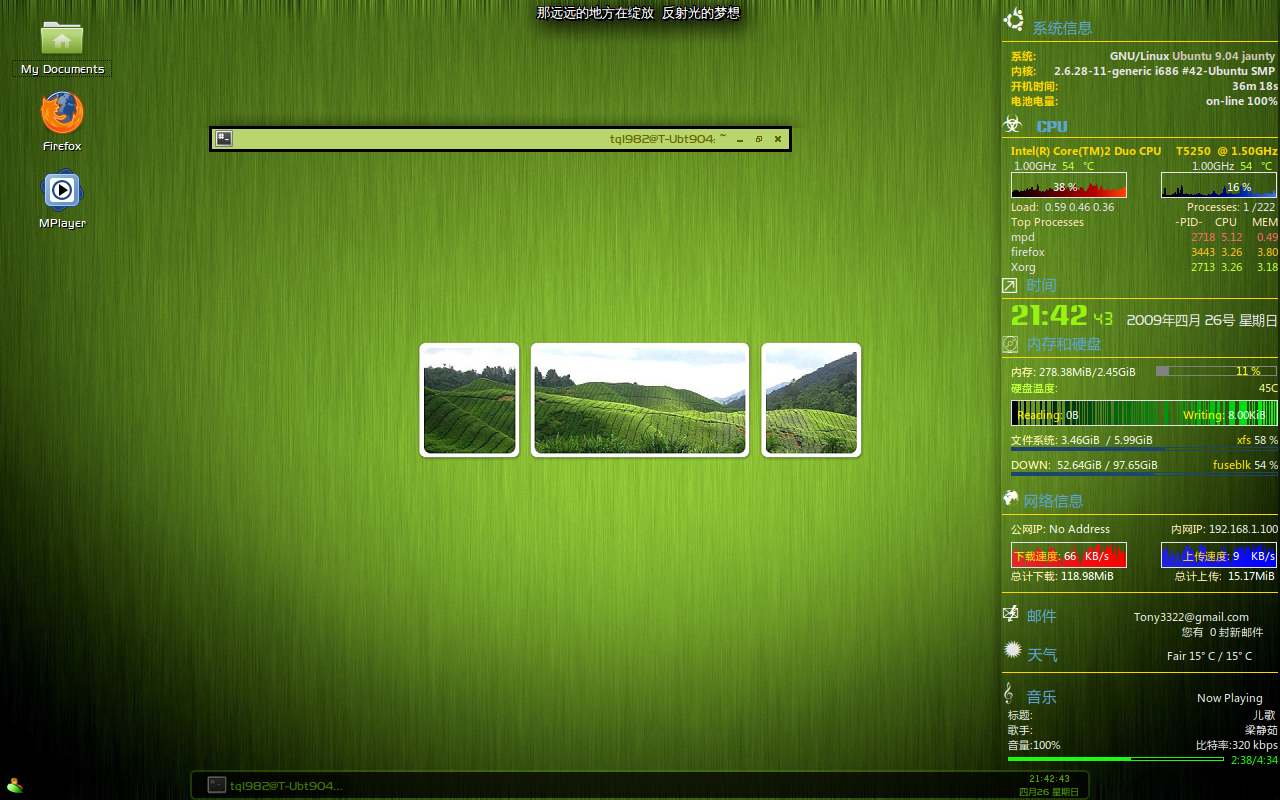Click the 总计上传: 15.17MiB text
1280x800 pixels.
(x=1224, y=576)
